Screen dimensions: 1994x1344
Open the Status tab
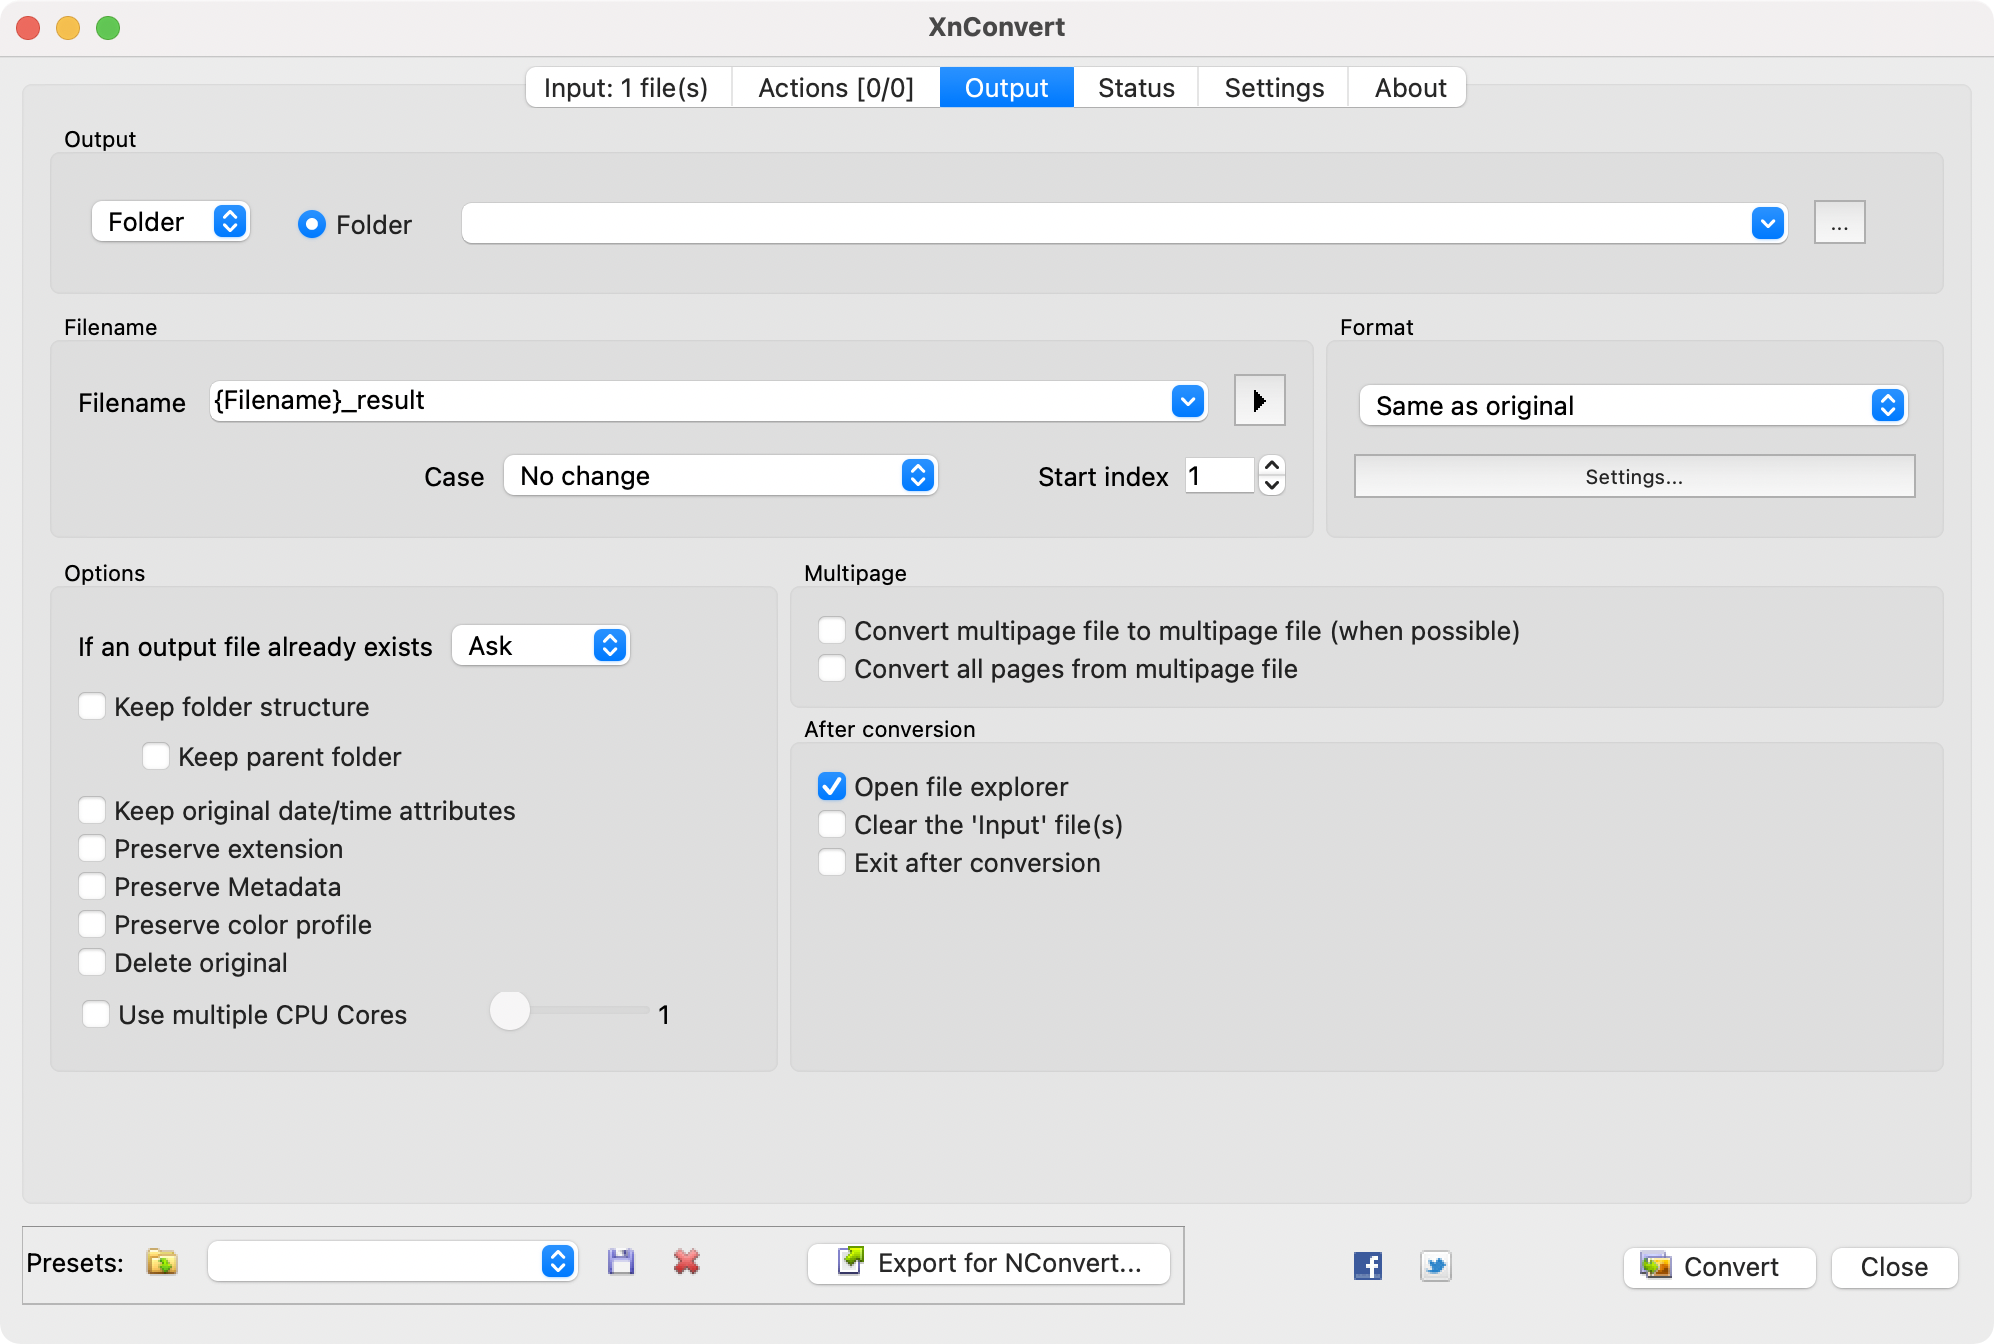coord(1136,88)
